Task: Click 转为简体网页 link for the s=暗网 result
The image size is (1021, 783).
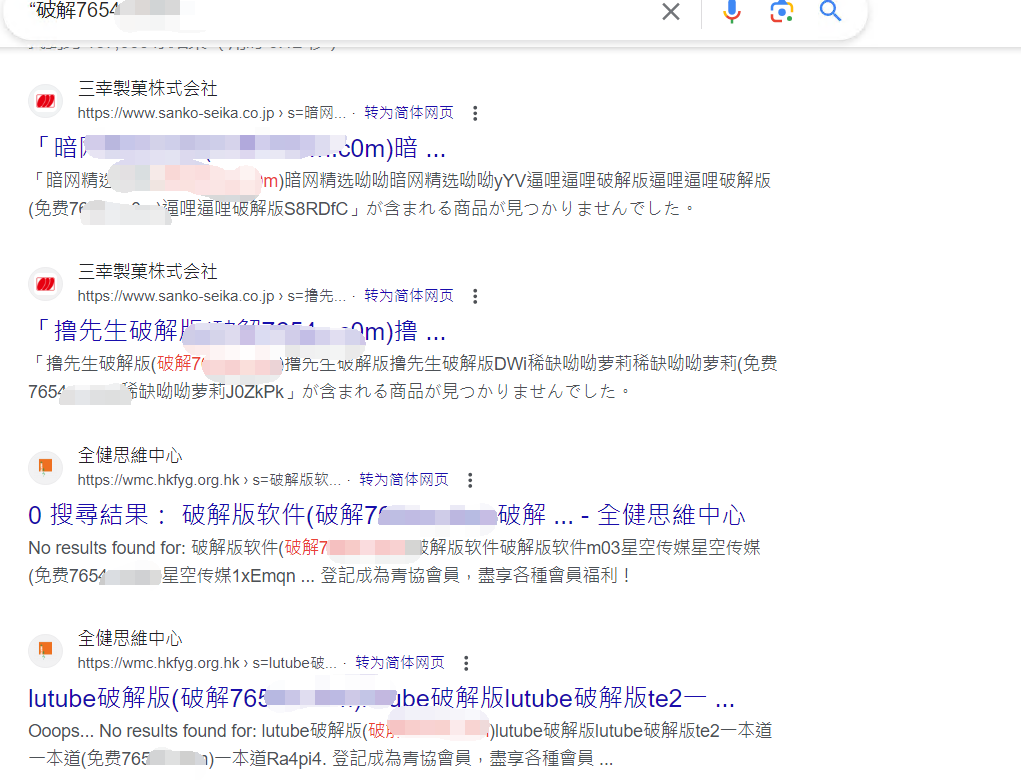Action: (x=408, y=113)
